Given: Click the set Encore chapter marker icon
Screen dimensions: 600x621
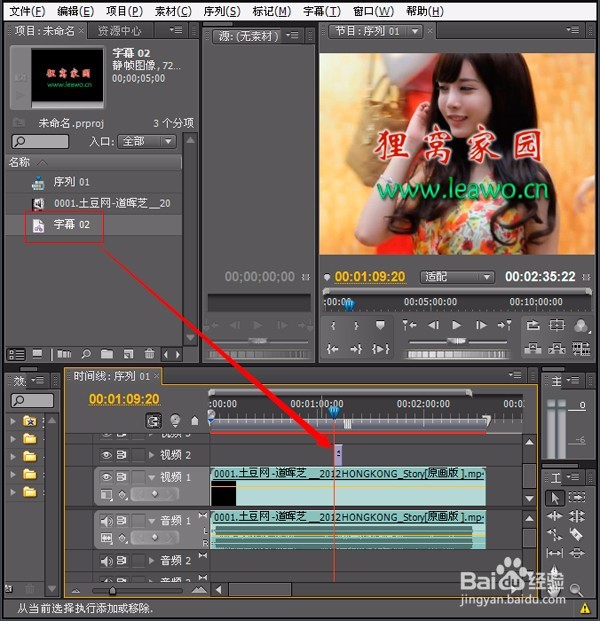Looking at the screenshot, I should (x=175, y=420).
